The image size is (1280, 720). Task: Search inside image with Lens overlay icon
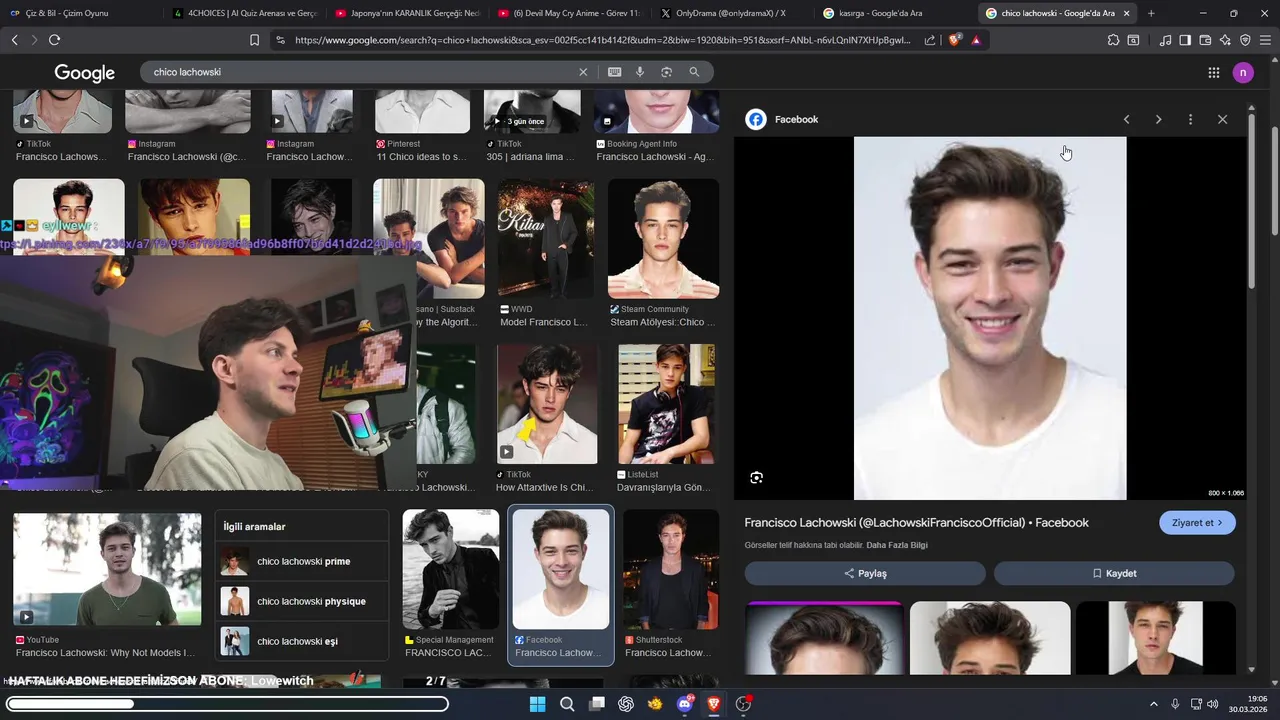pos(756,478)
